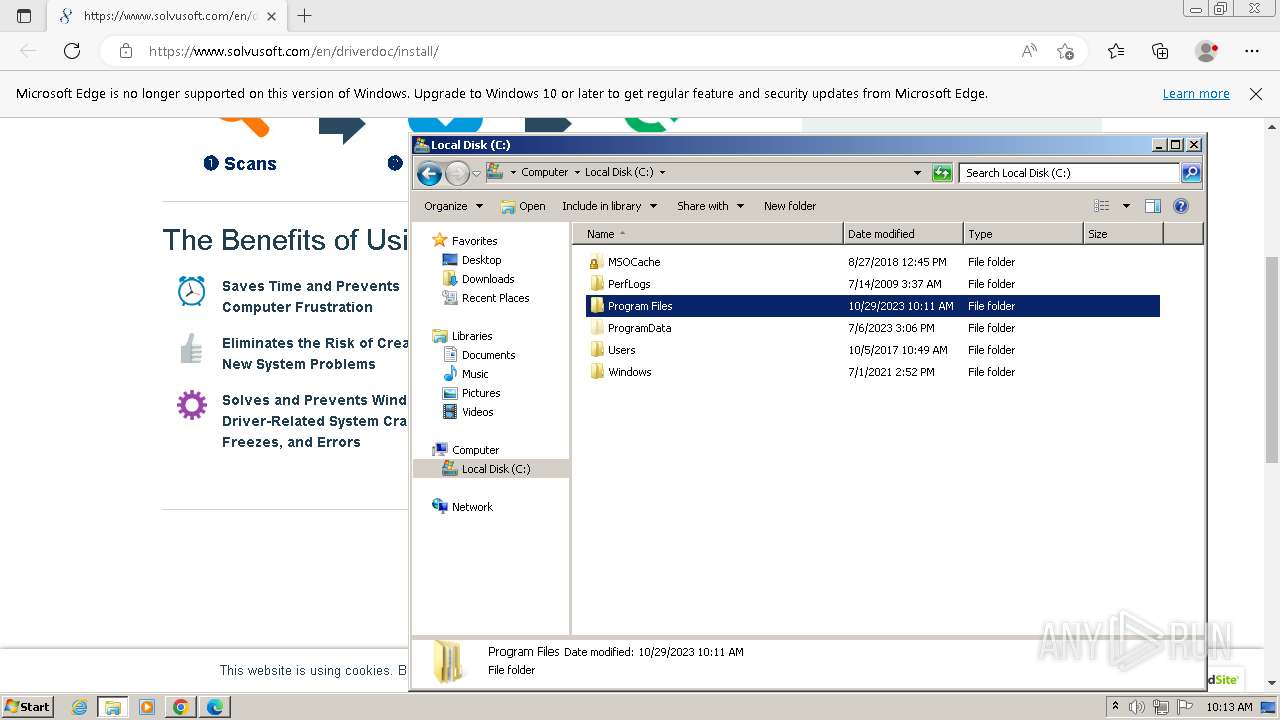This screenshot has height=720, width=1280.
Task: Click the Learn more link
Action: [x=1196, y=94]
